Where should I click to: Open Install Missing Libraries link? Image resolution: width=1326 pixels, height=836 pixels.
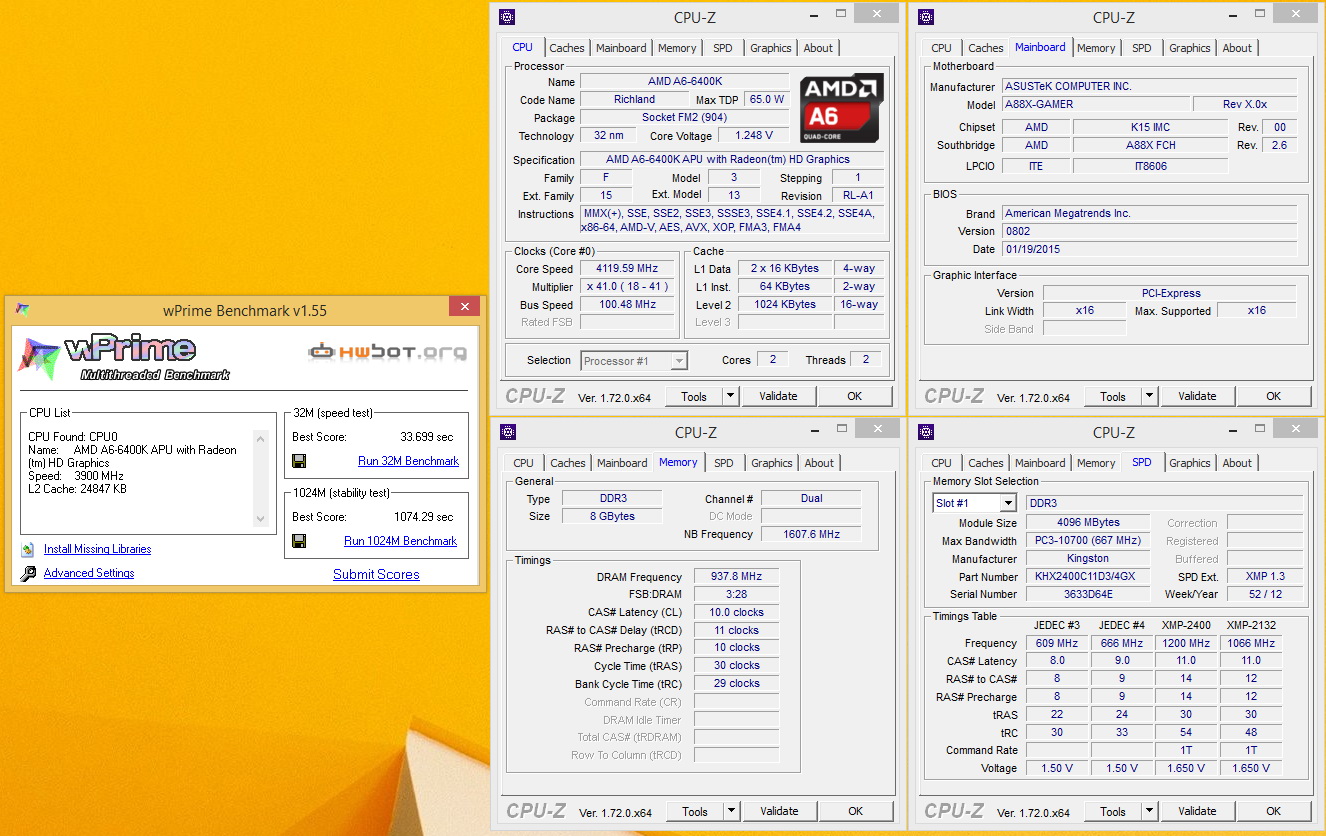[x=98, y=549]
